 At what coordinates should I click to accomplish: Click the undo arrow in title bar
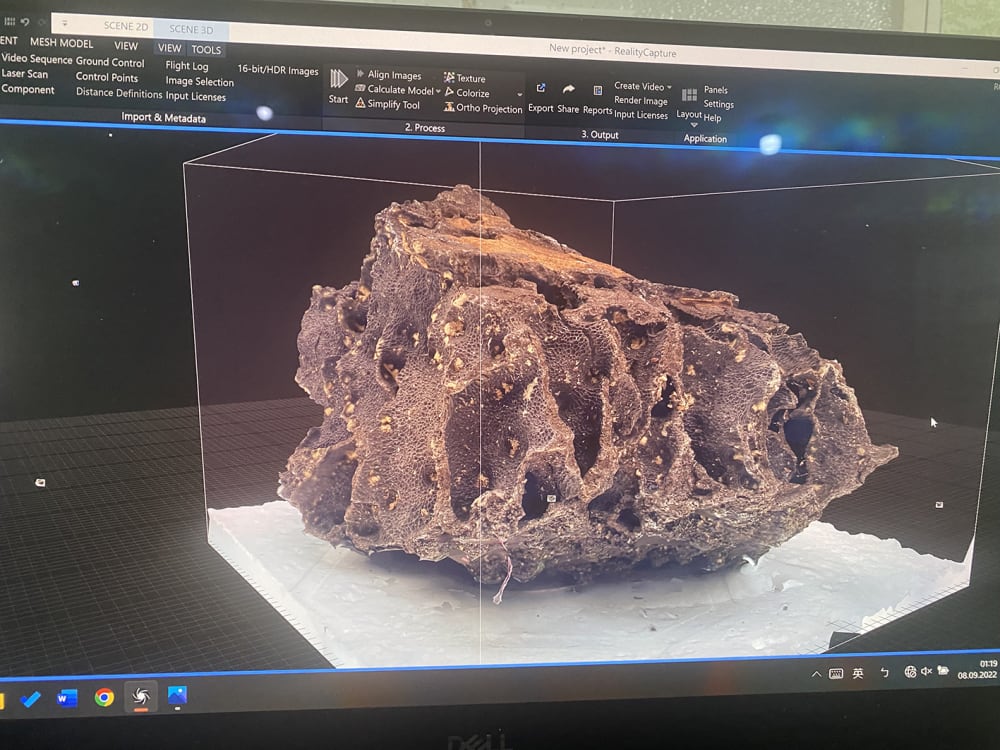click(25, 22)
